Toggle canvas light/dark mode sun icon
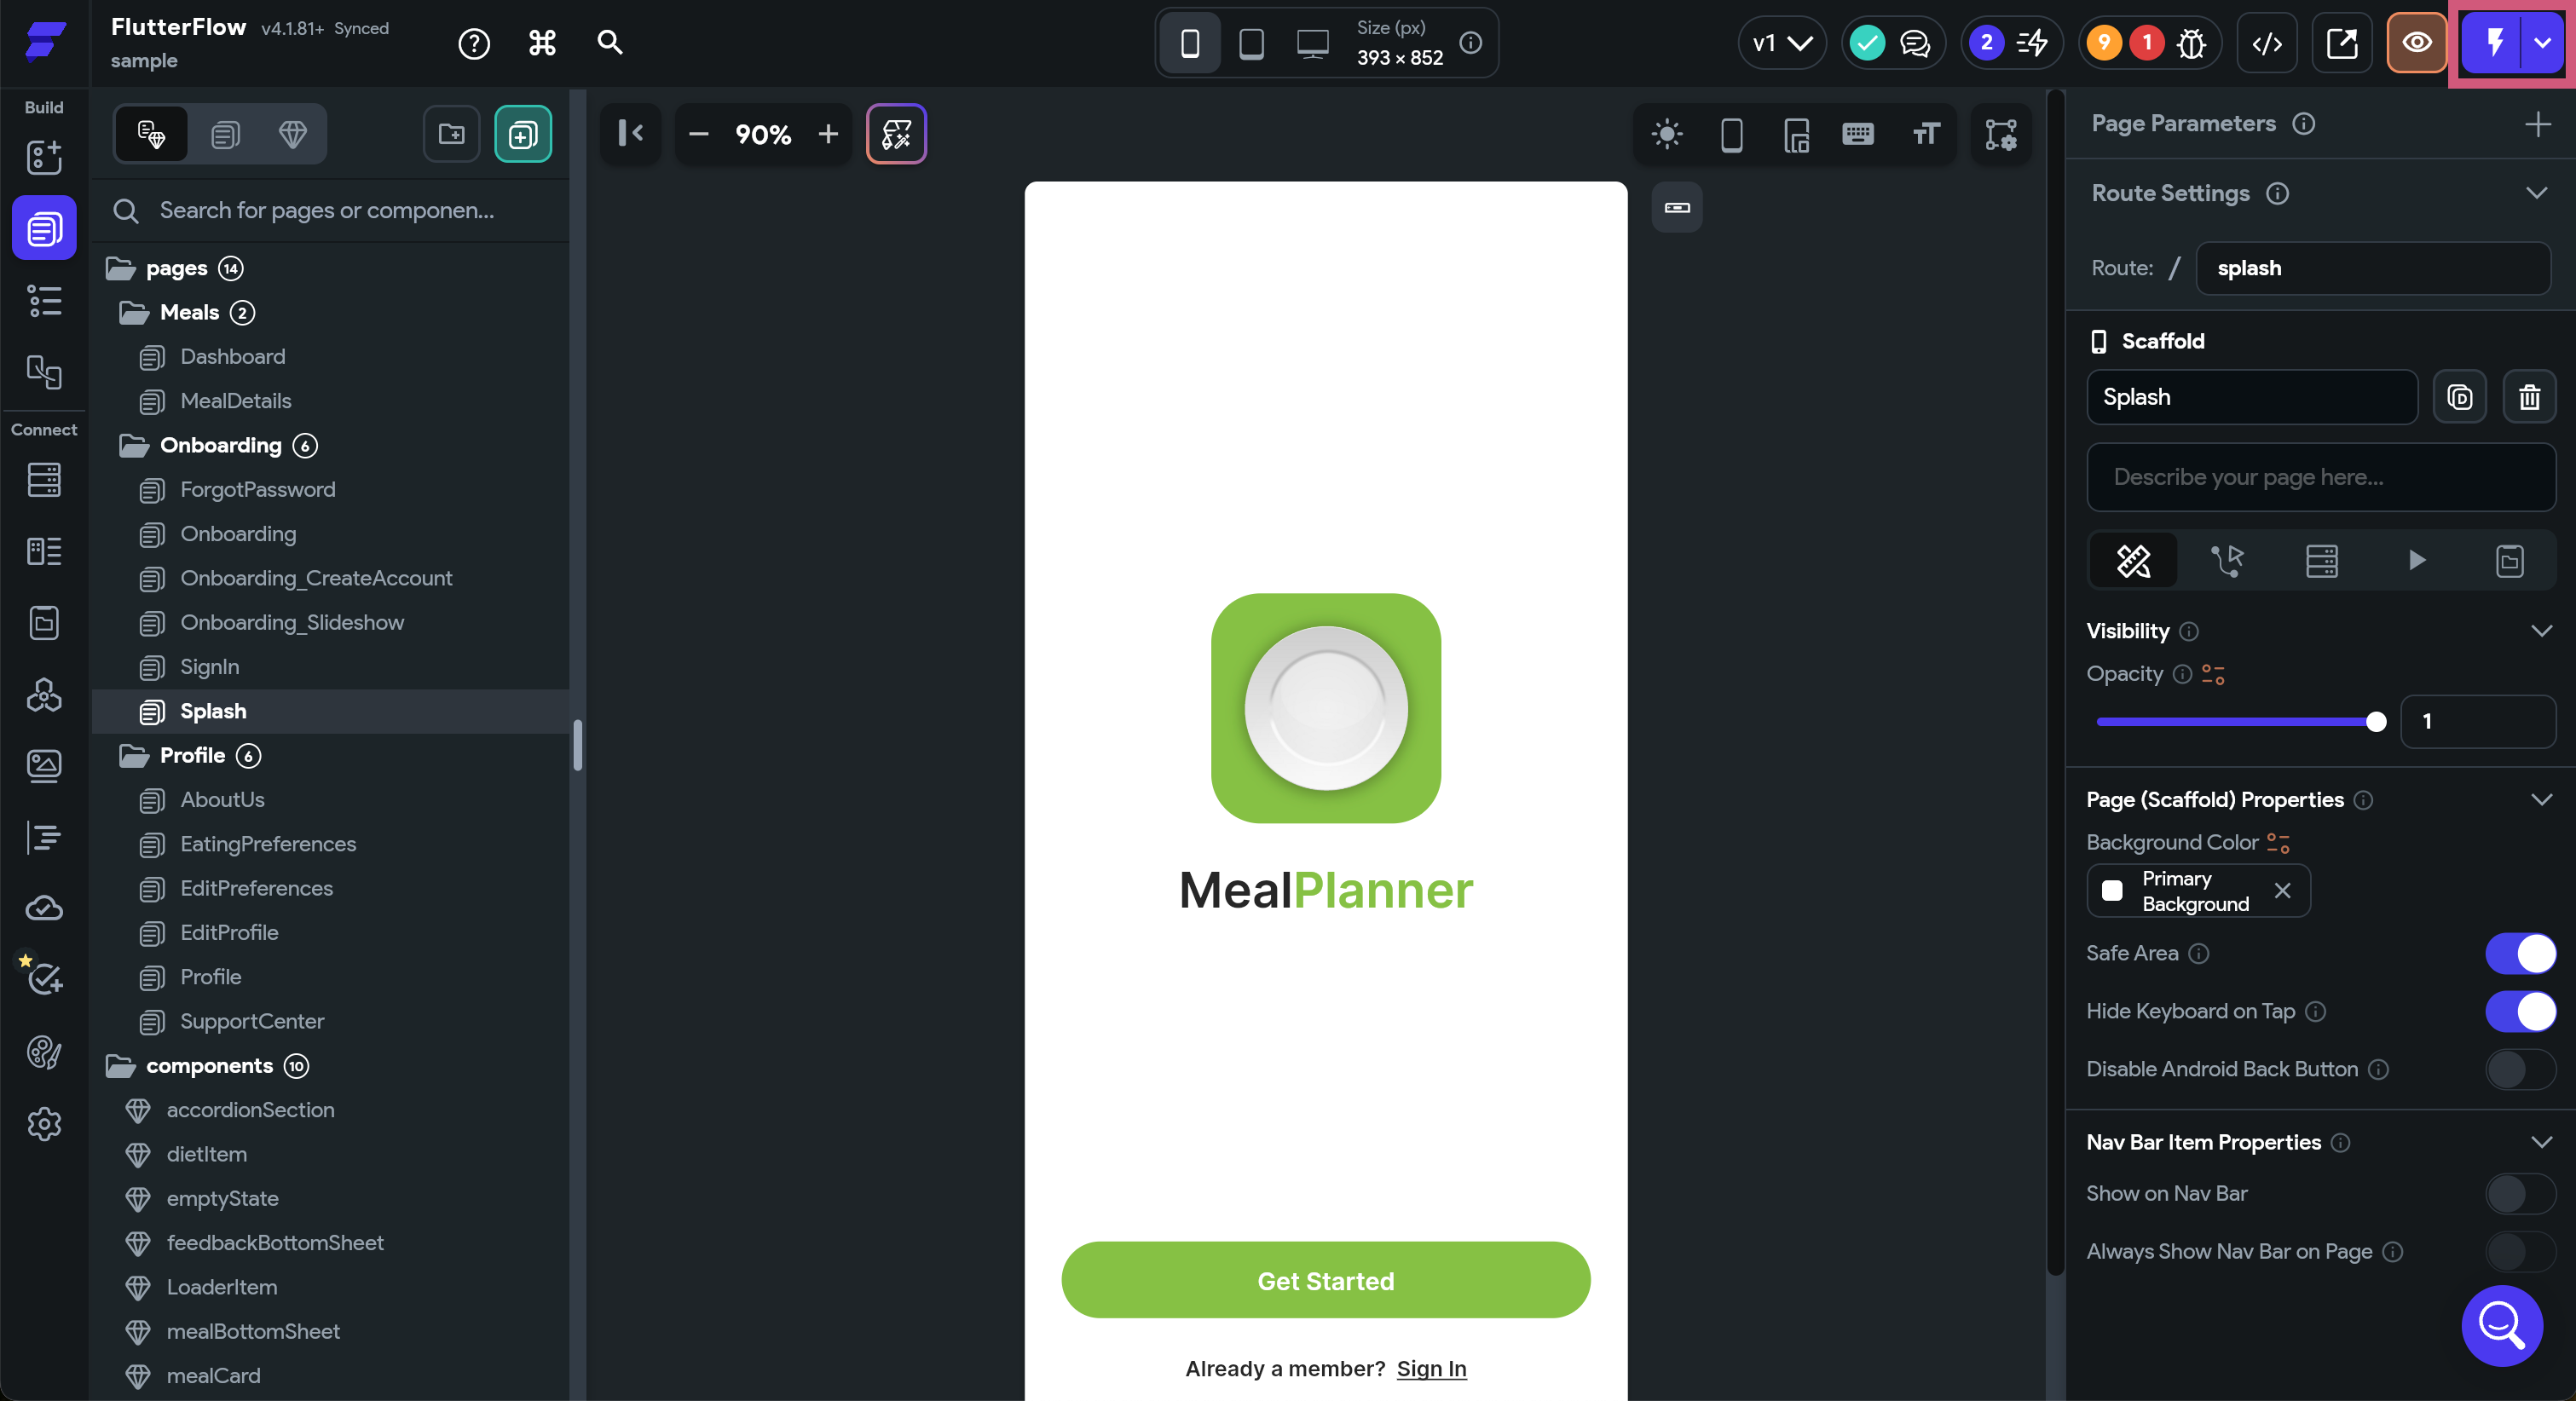 pos(1667,134)
